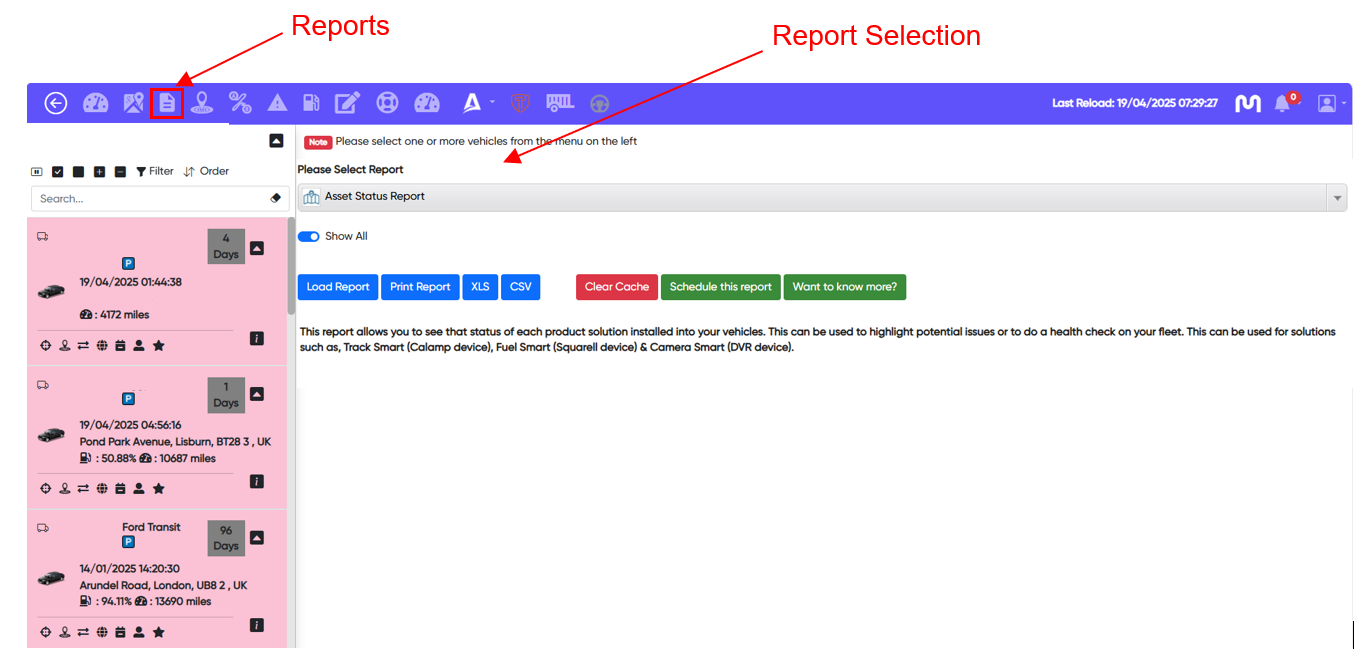Click the edit/compose icon in toolbar
Screen dimensions: 1357x663
pos(347,102)
